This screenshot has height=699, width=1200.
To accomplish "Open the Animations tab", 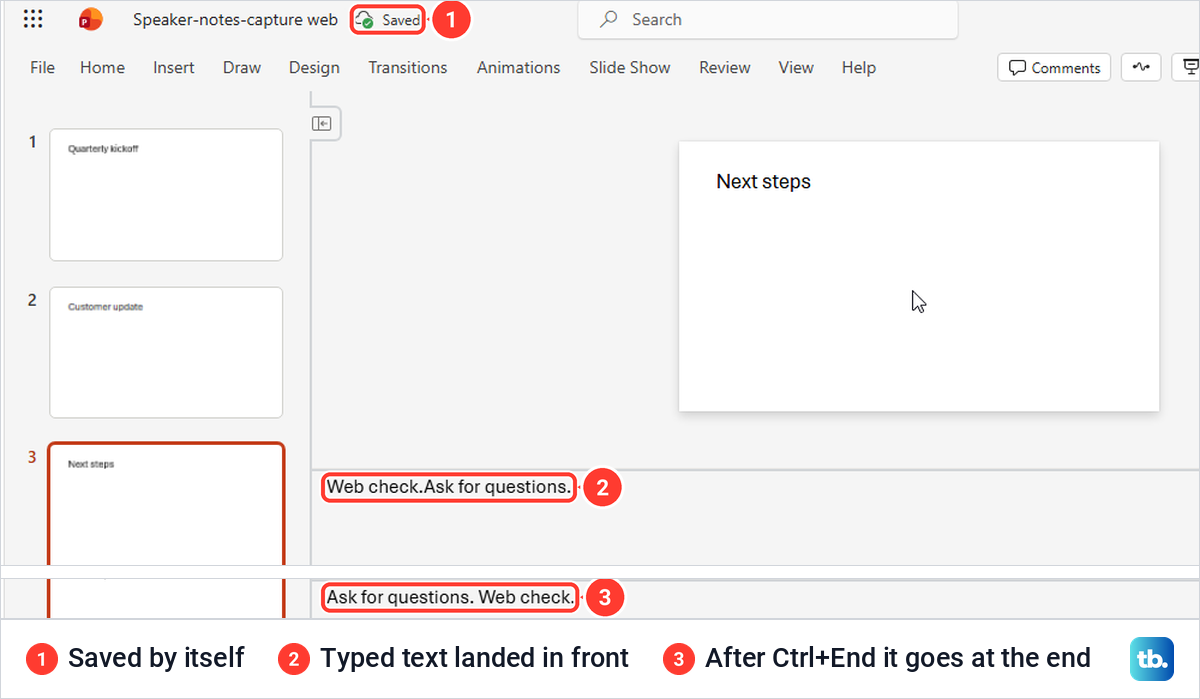I will pyautogui.click(x=518, y=67).
